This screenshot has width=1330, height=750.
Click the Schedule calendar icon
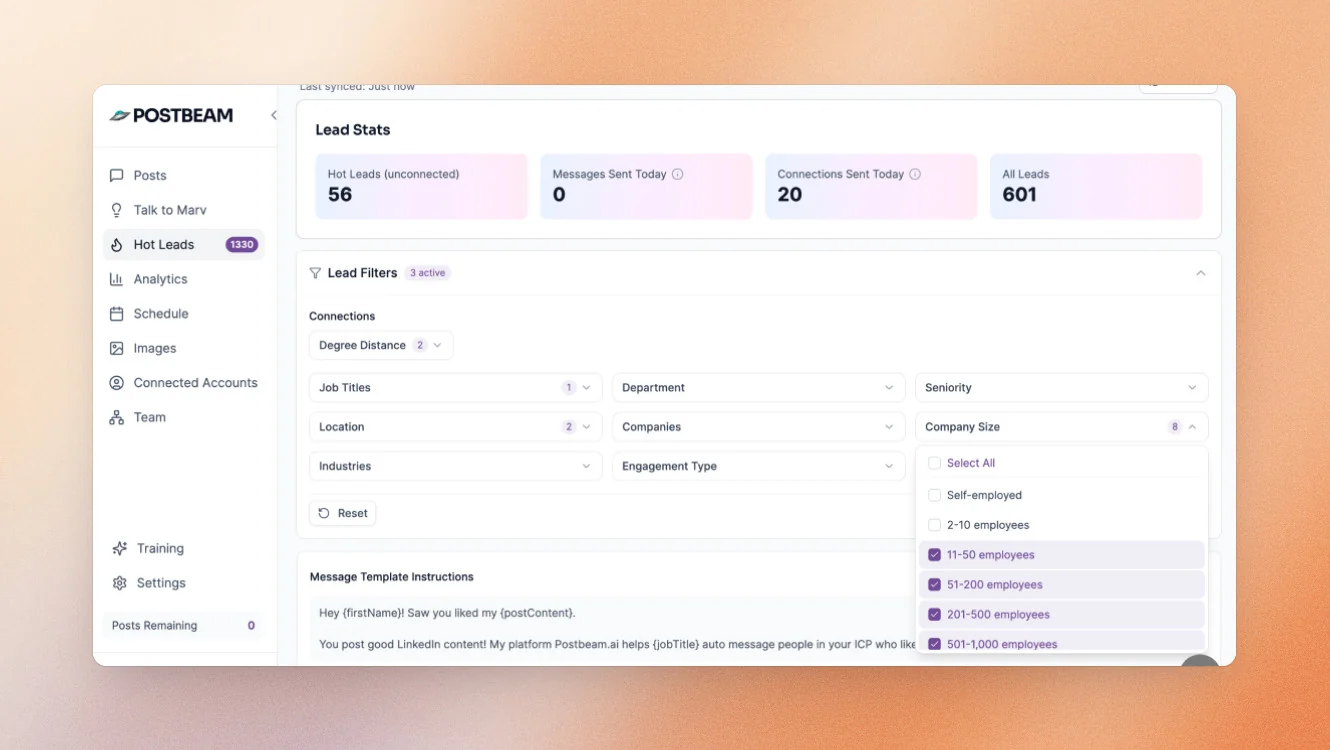[117, 314]
